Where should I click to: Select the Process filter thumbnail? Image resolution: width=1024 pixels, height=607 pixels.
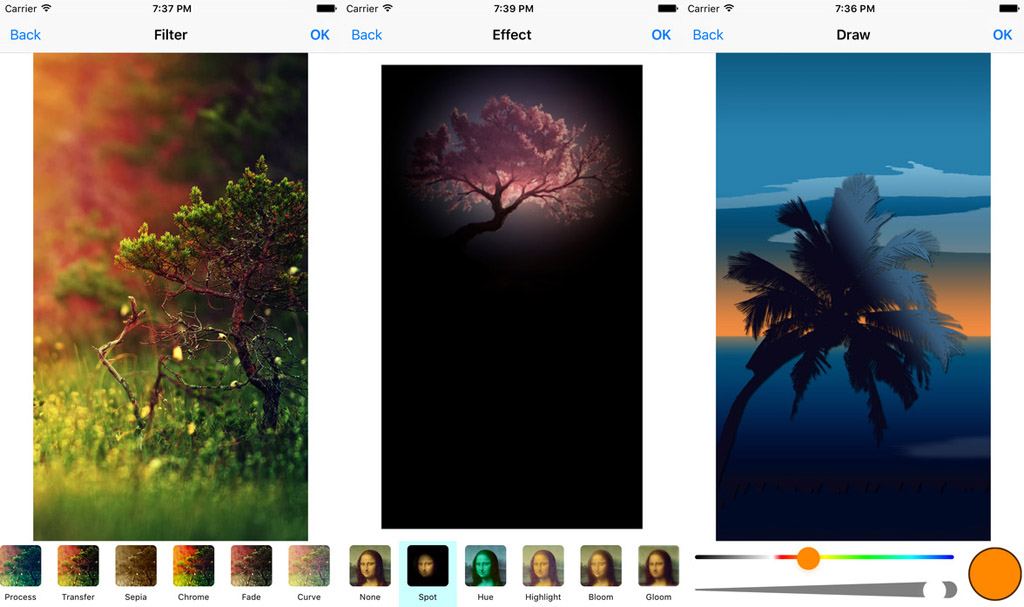(x=20, y=566)
